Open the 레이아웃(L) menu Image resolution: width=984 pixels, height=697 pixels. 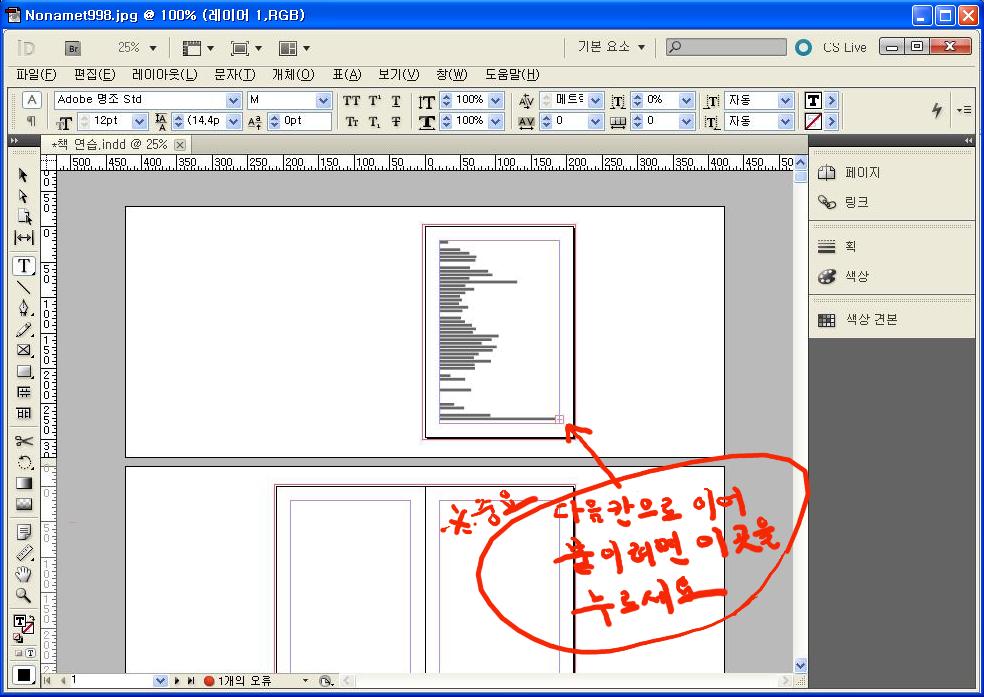164,75
